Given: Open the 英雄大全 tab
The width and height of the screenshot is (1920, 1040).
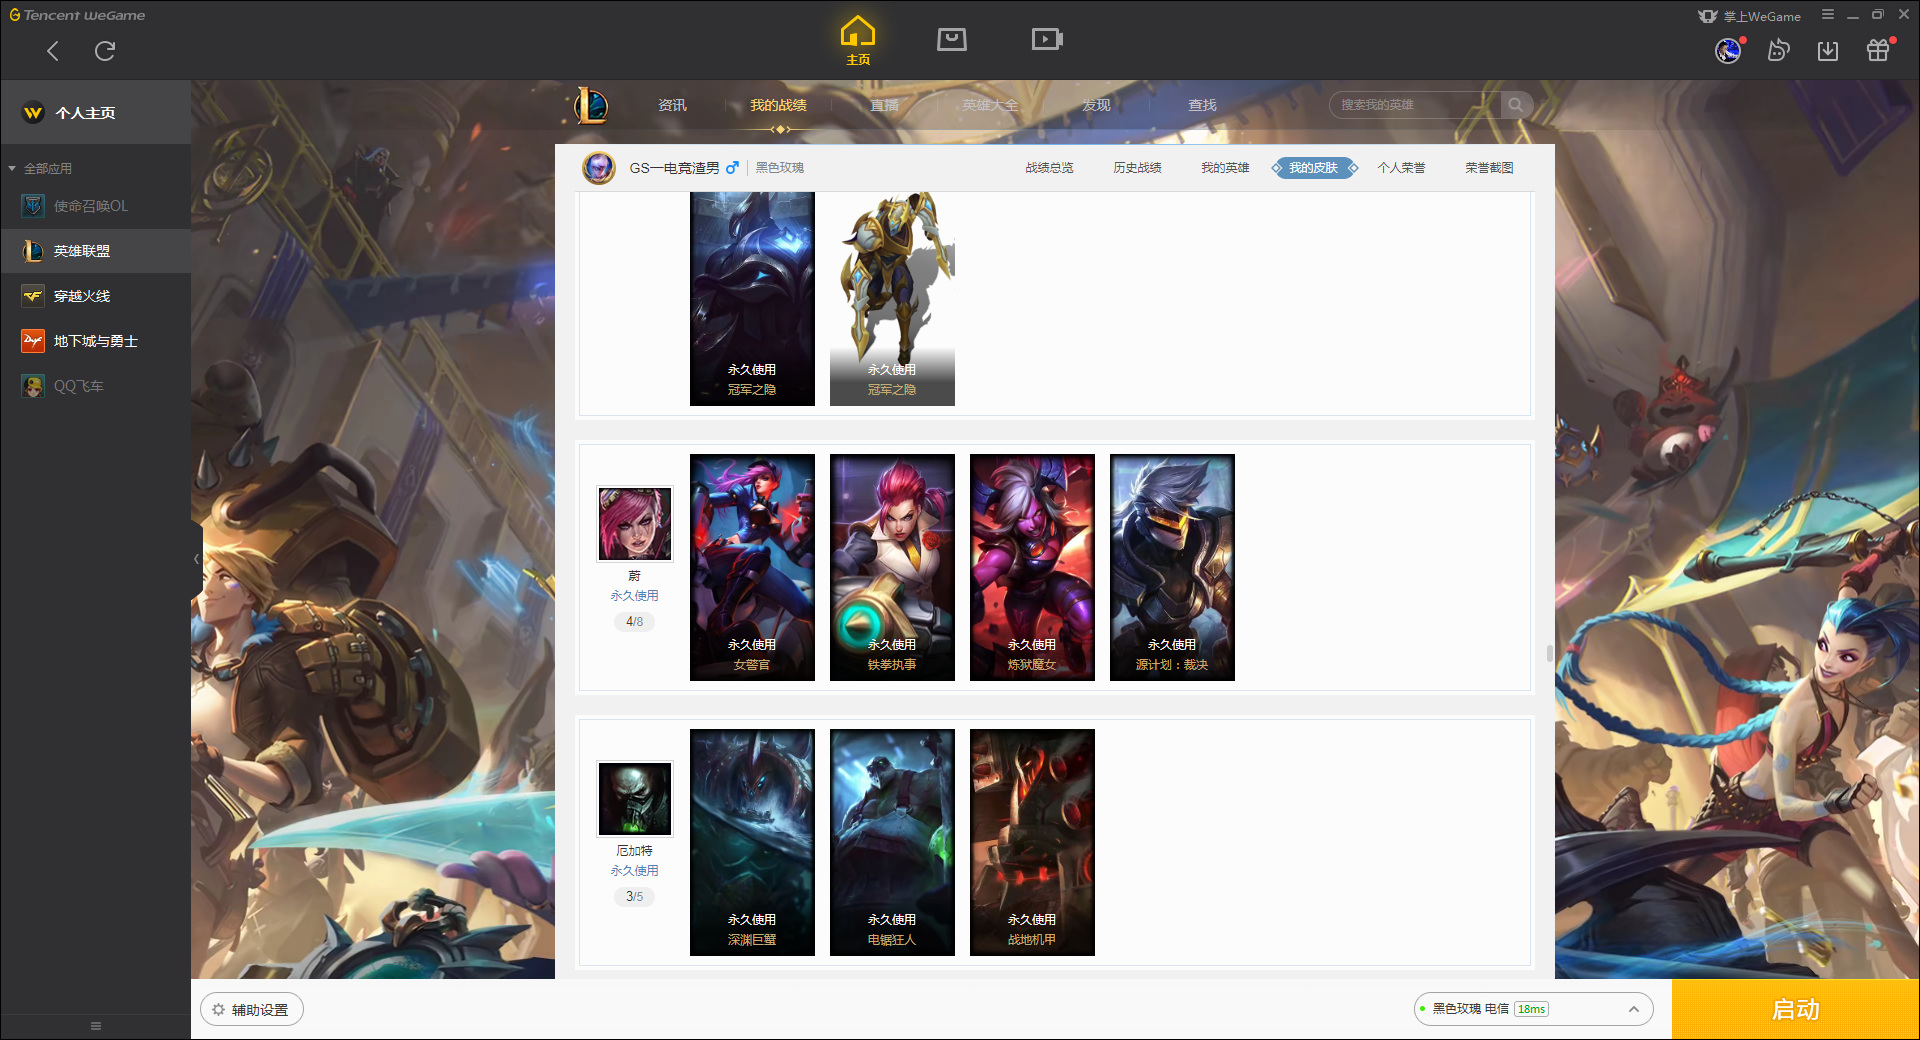Looking at the screenshot, I should [990, 105].
